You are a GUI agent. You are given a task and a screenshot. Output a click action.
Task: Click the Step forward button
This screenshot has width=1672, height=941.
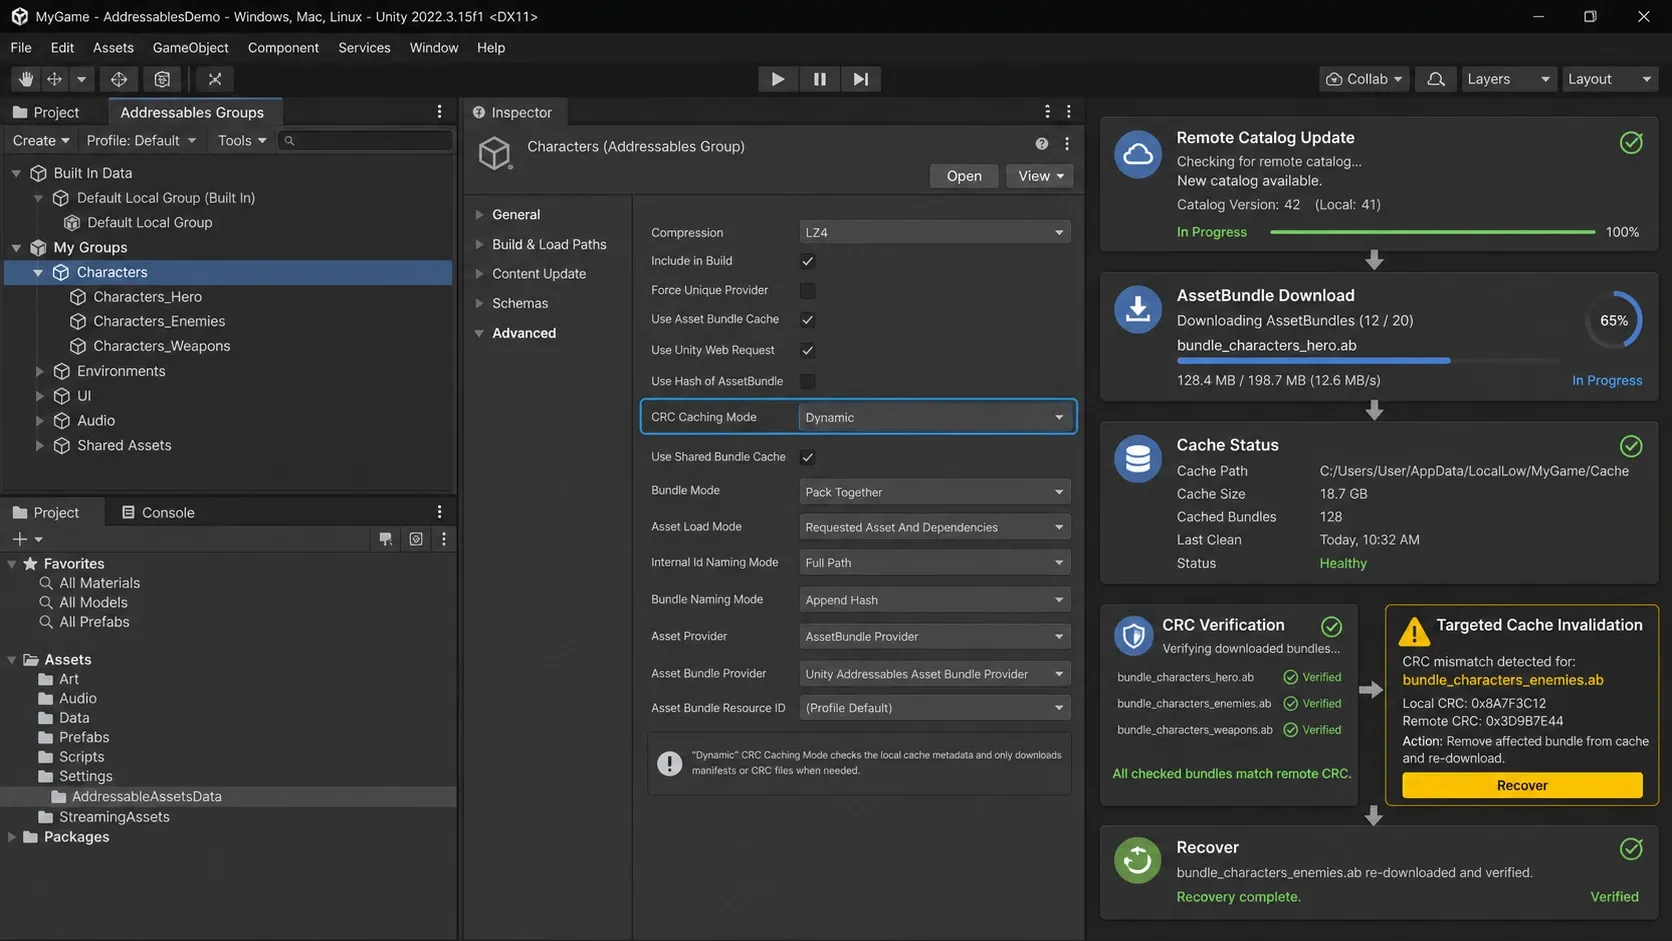(861, 79)
